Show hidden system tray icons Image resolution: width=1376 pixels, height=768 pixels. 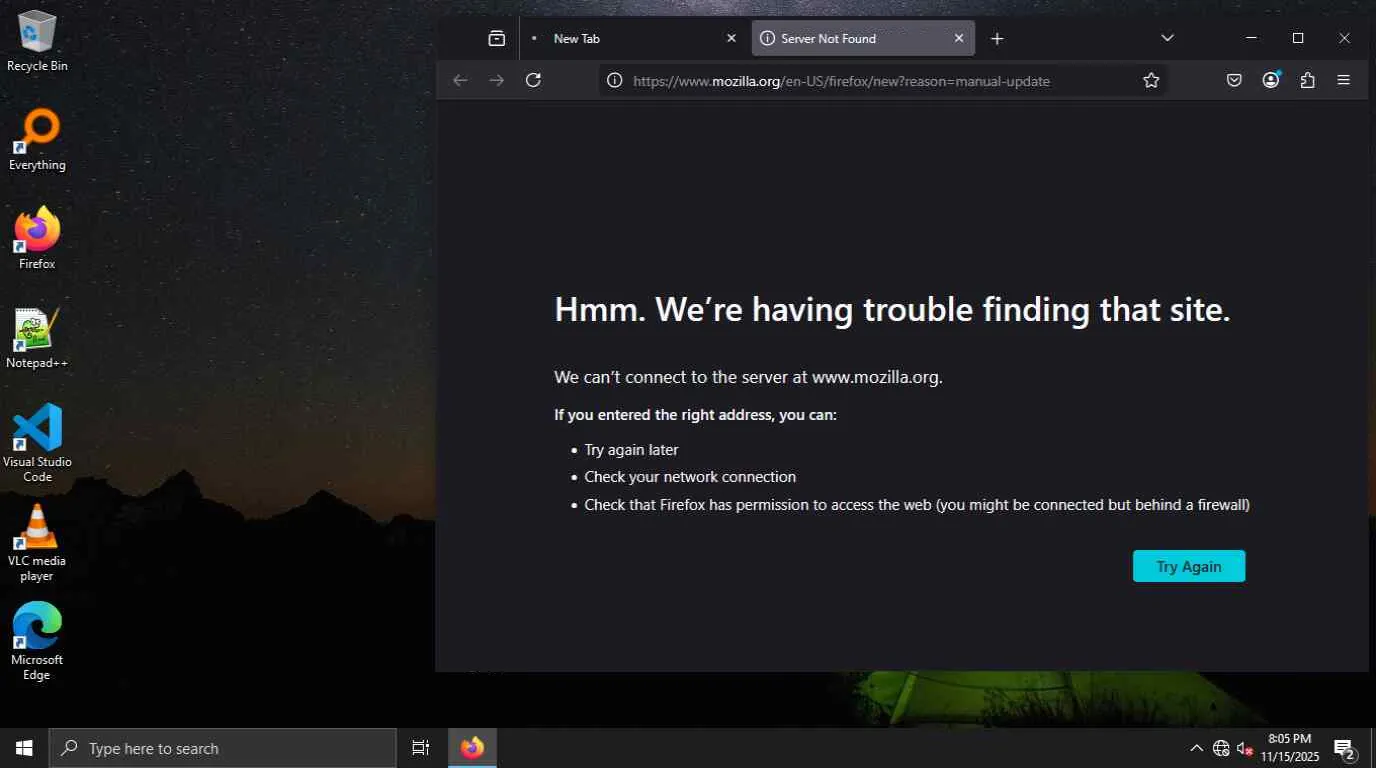(1196, 748)
